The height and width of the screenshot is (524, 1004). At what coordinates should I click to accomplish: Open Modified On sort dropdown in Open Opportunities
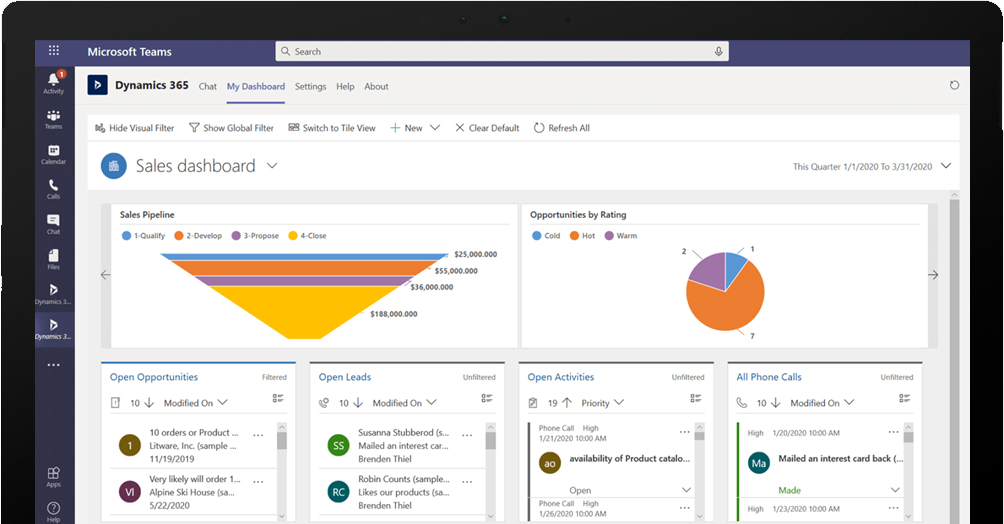tap(195, 403)
